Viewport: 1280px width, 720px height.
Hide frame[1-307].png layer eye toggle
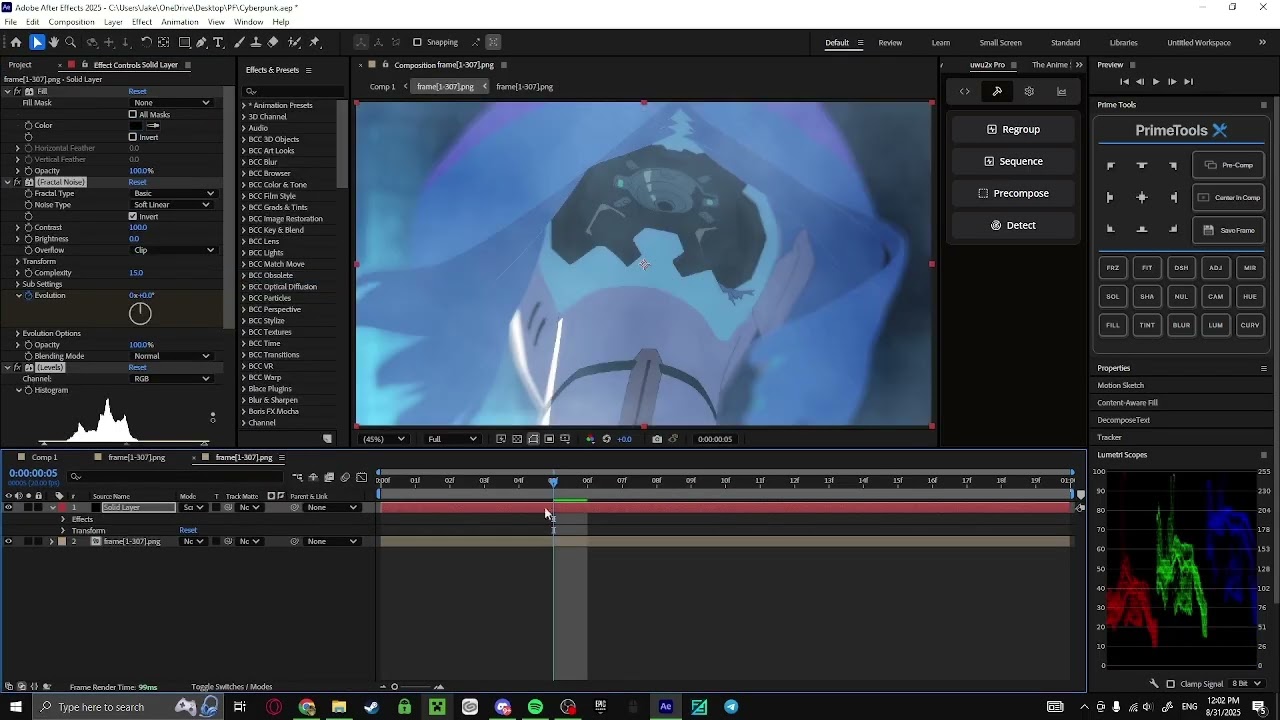[8, 541]
